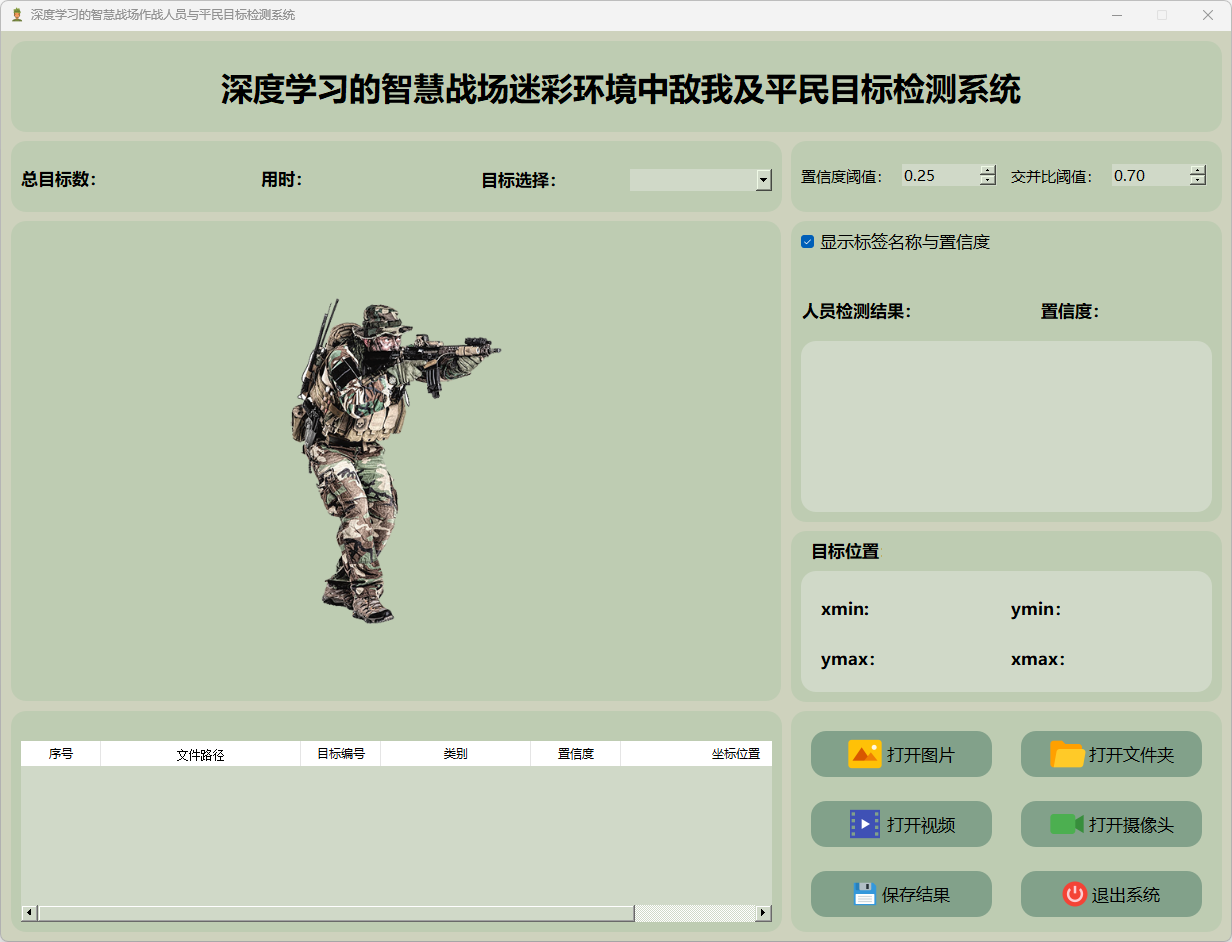Increase 交并比阈值 with the up arrow
The height and width of the screenshot is (942, 1232).
pyautogui.click(x=1198, y=170)
